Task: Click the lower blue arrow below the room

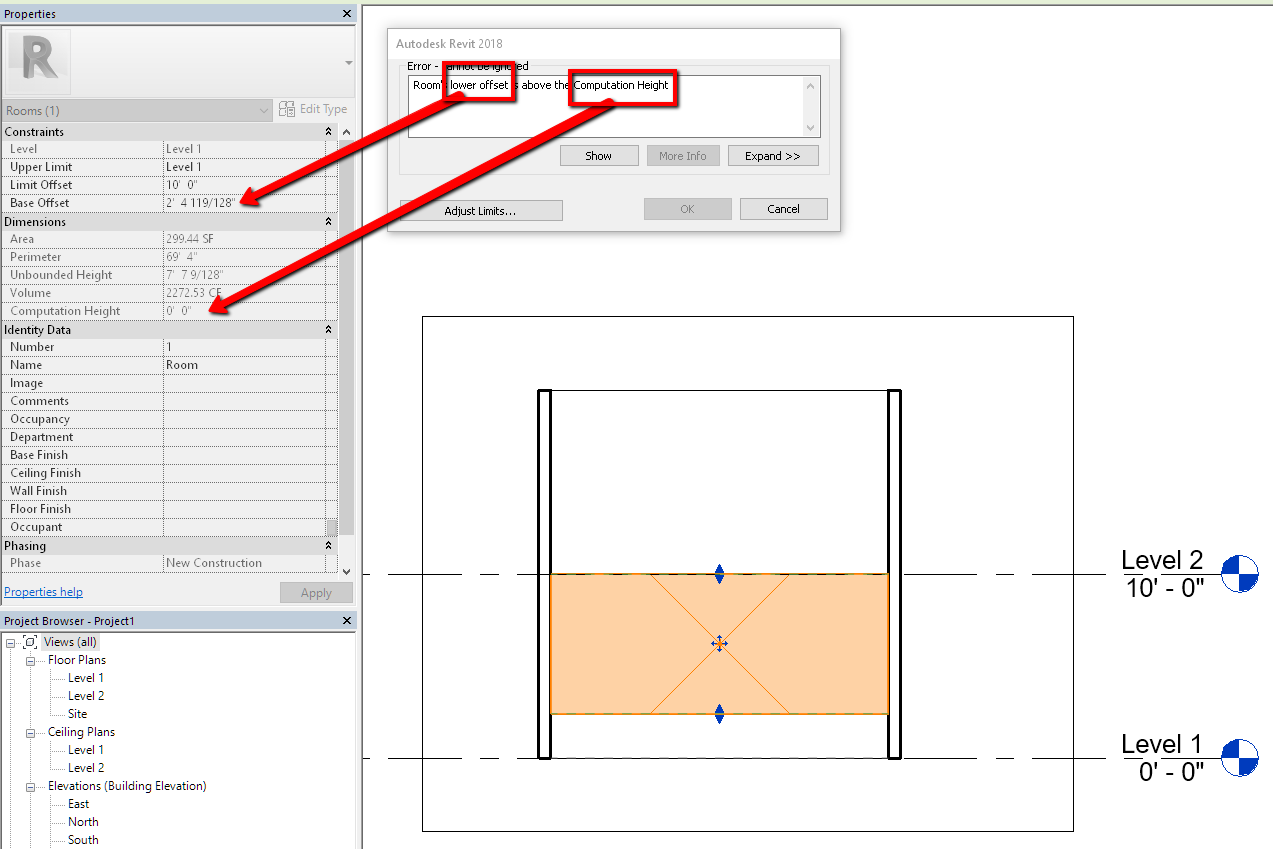Action: coord(719,714)
